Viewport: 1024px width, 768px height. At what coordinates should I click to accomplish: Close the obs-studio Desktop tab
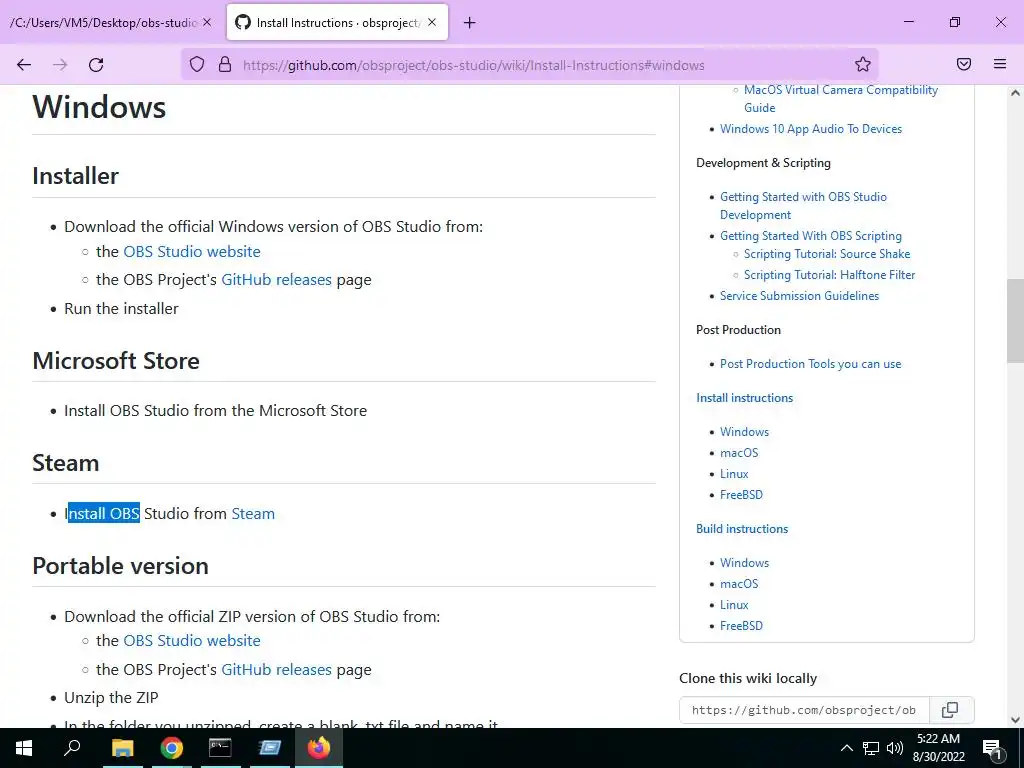[207, 22]
